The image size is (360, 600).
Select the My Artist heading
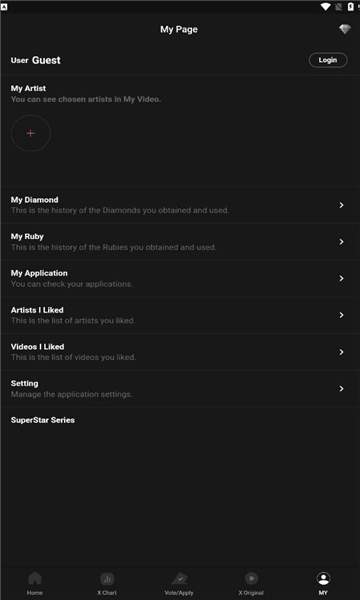(x=28, y=88)
